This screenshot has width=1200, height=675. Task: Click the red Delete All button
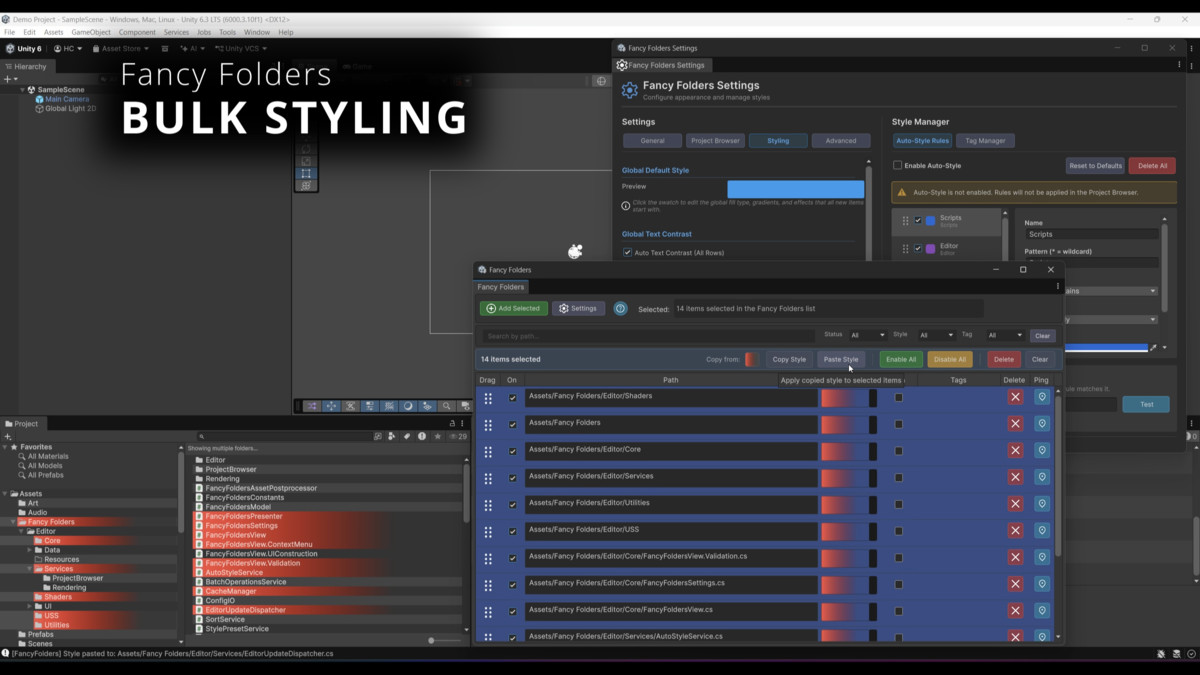1152,165
